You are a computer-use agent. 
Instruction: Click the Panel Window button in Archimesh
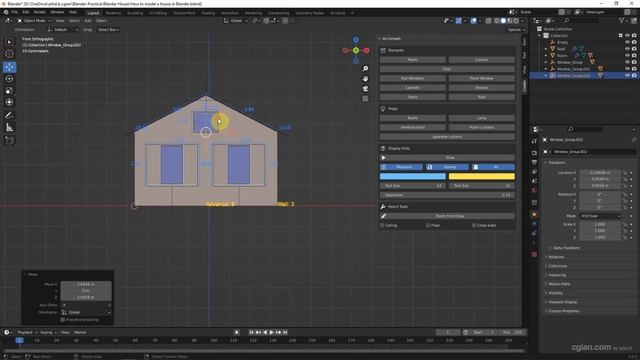pyautogui.click(x=482, y=78)
